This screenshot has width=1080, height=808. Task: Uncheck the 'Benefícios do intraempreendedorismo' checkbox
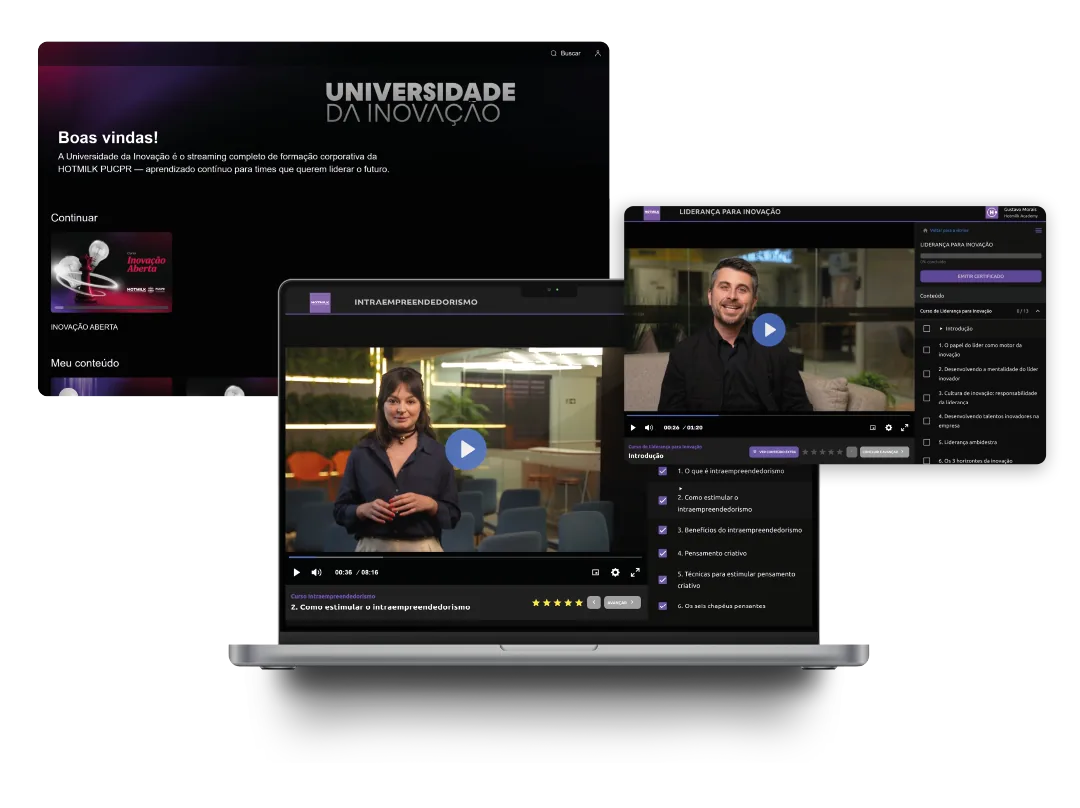tap(663, 530)
